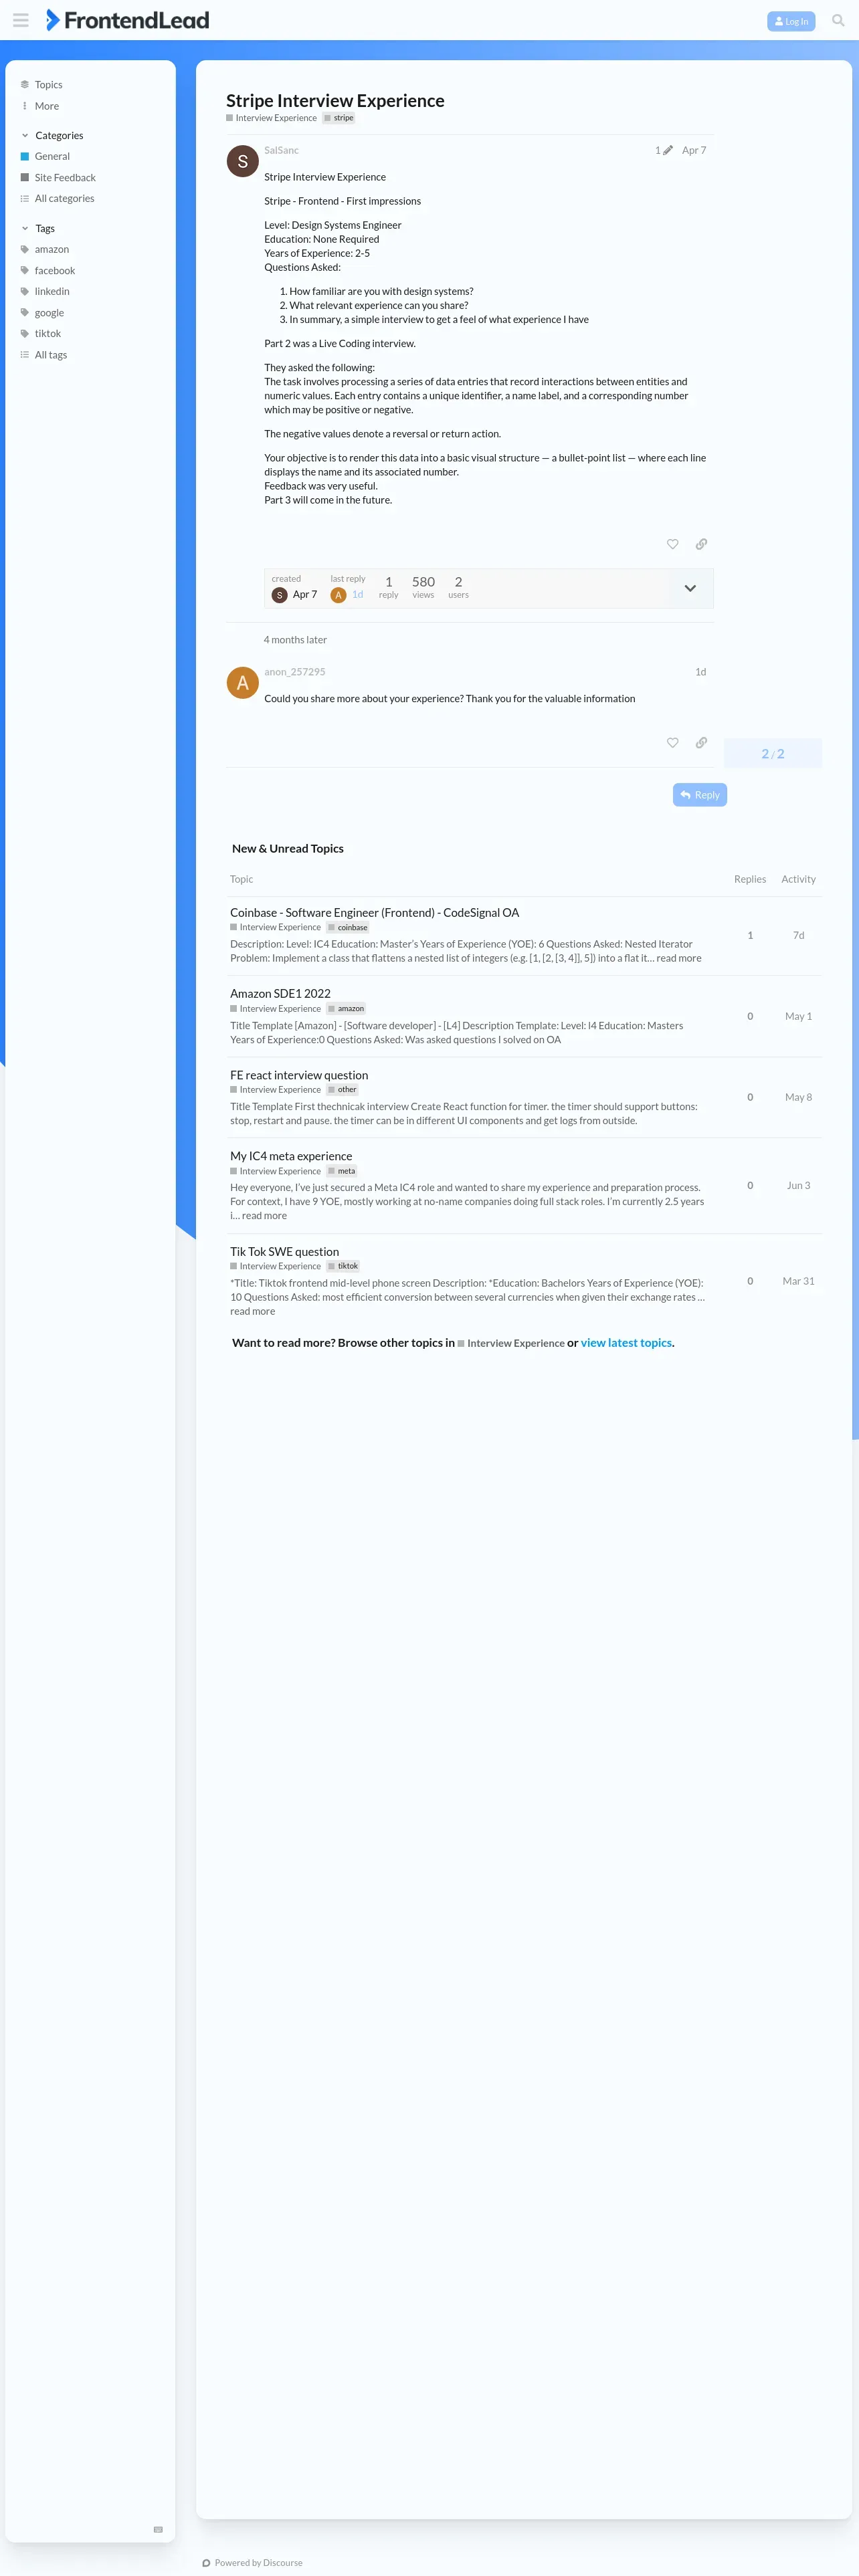
Task: Click the Mar 31 activity cell
Action: coord(798,1281)
